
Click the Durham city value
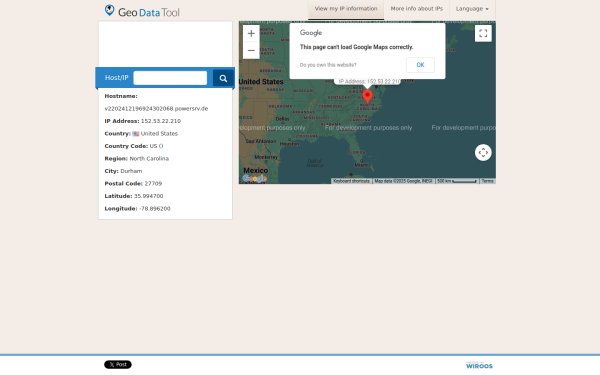[131, 171]
